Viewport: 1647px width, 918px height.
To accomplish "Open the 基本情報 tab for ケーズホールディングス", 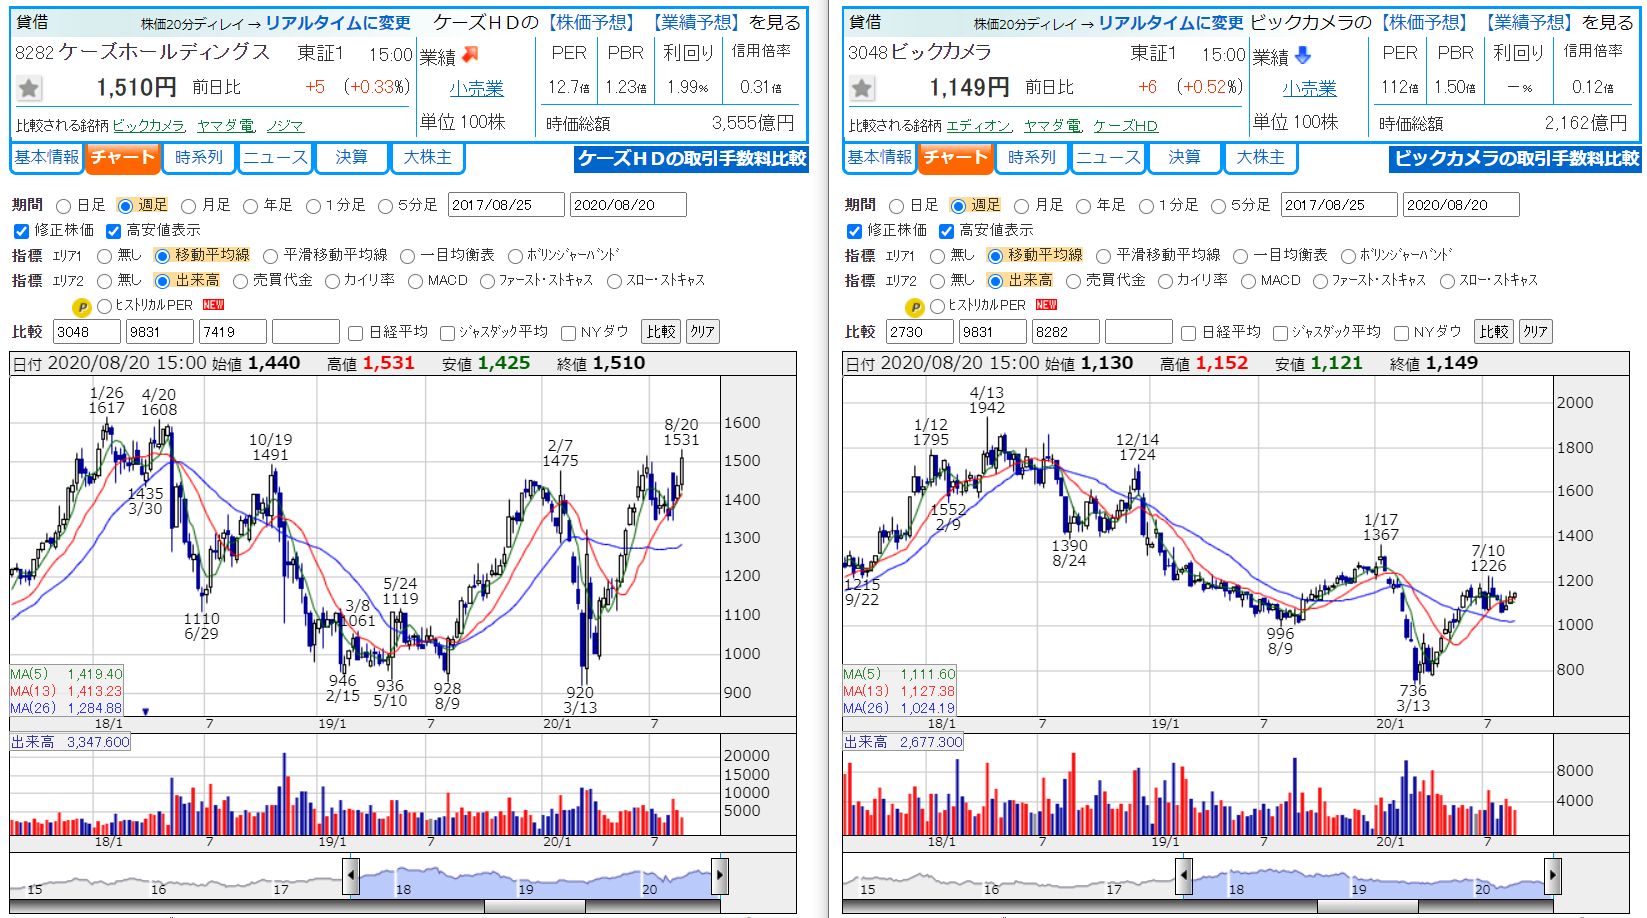I will tap(47, 158).
